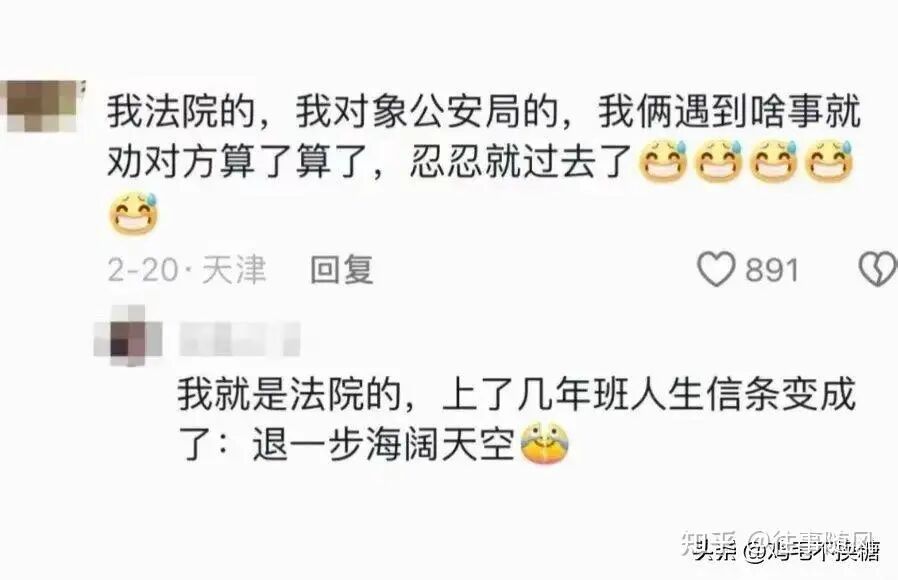Open the 891 likes count
The image size is (898, 580).
tap(771, 270)
